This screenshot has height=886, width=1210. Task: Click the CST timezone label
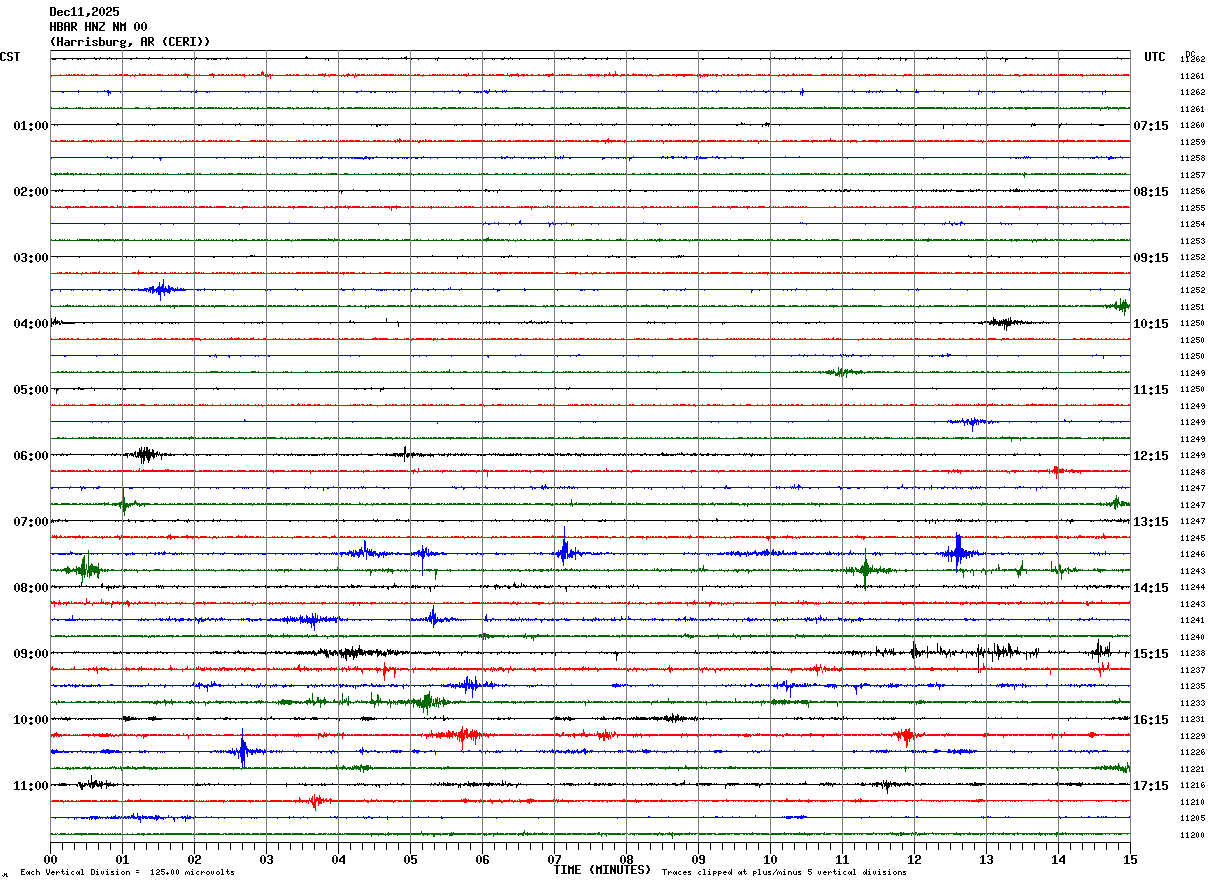tap(10, 57)
